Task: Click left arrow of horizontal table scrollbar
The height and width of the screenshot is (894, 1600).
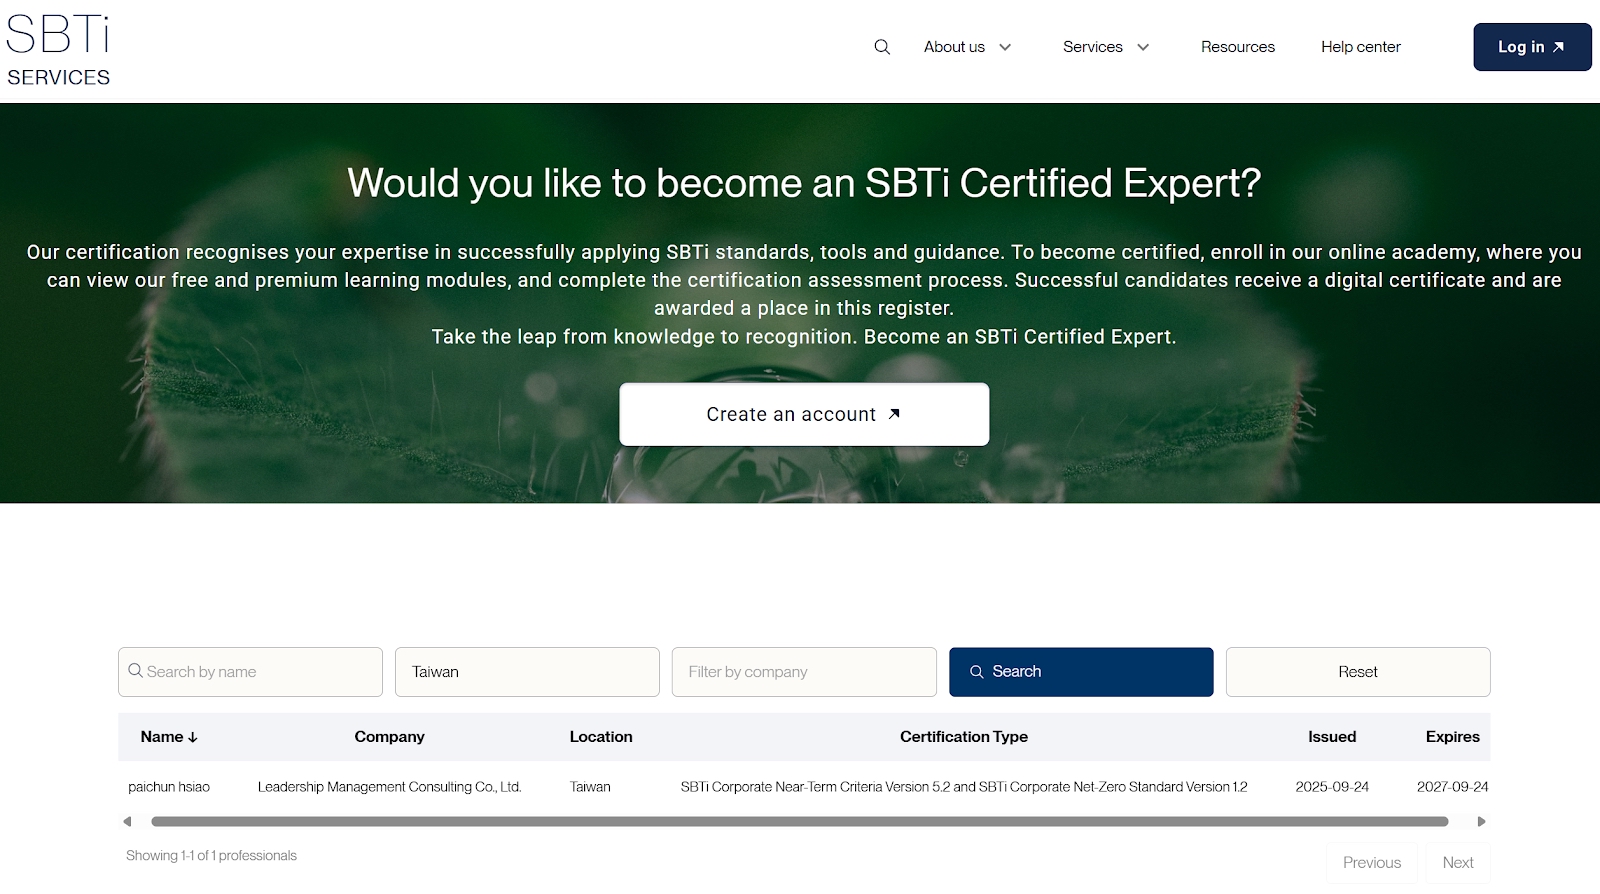Action: click(127, 822)
